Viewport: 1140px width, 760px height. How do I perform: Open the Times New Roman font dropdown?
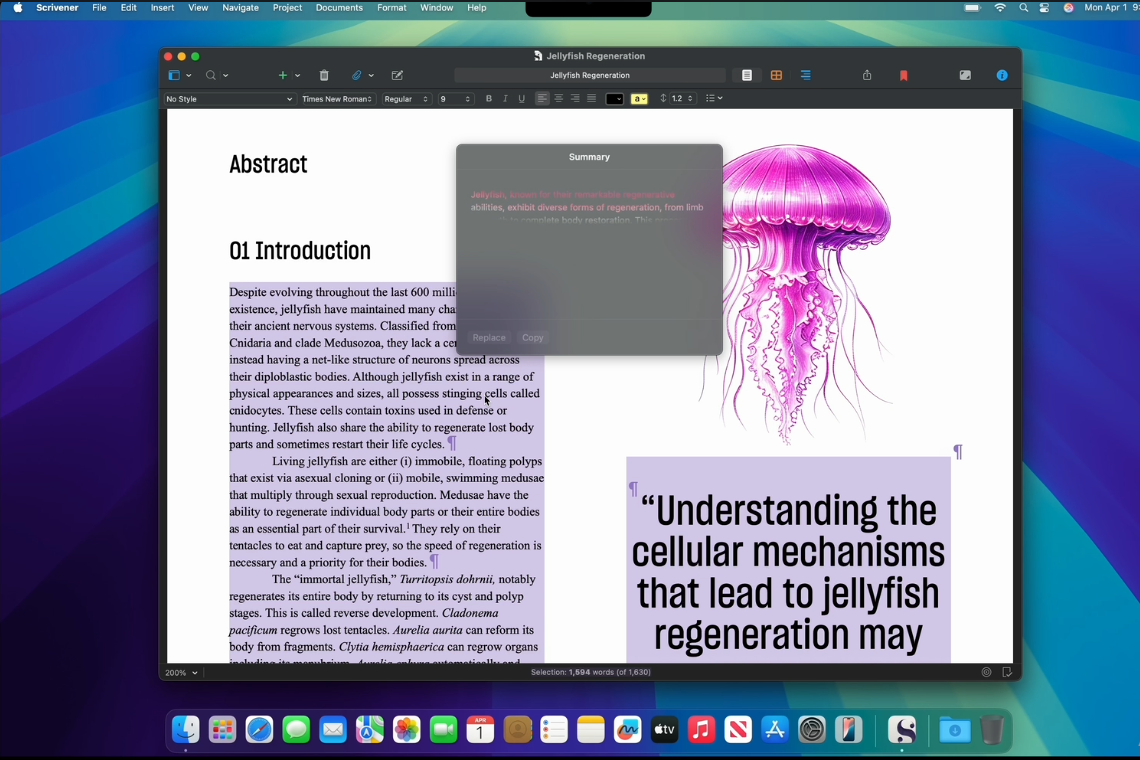[337, 99]
